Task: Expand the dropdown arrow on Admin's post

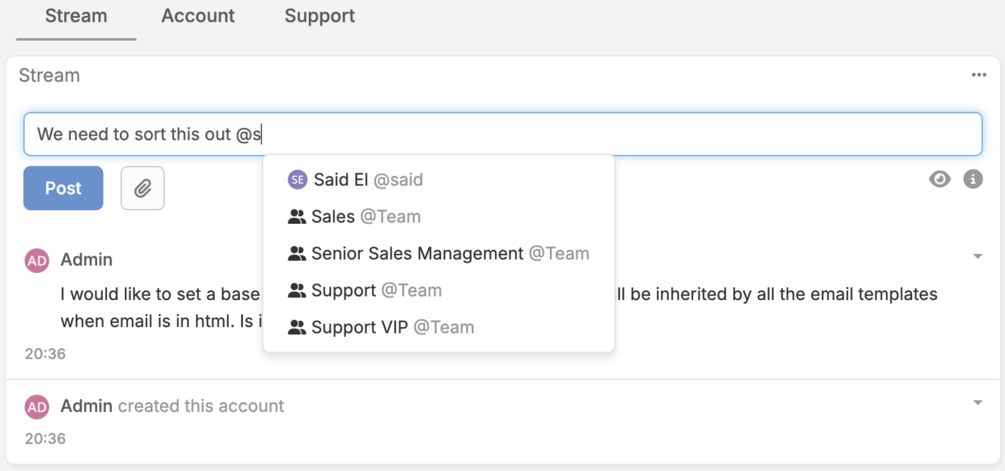Action: click(x=977, y=257)
